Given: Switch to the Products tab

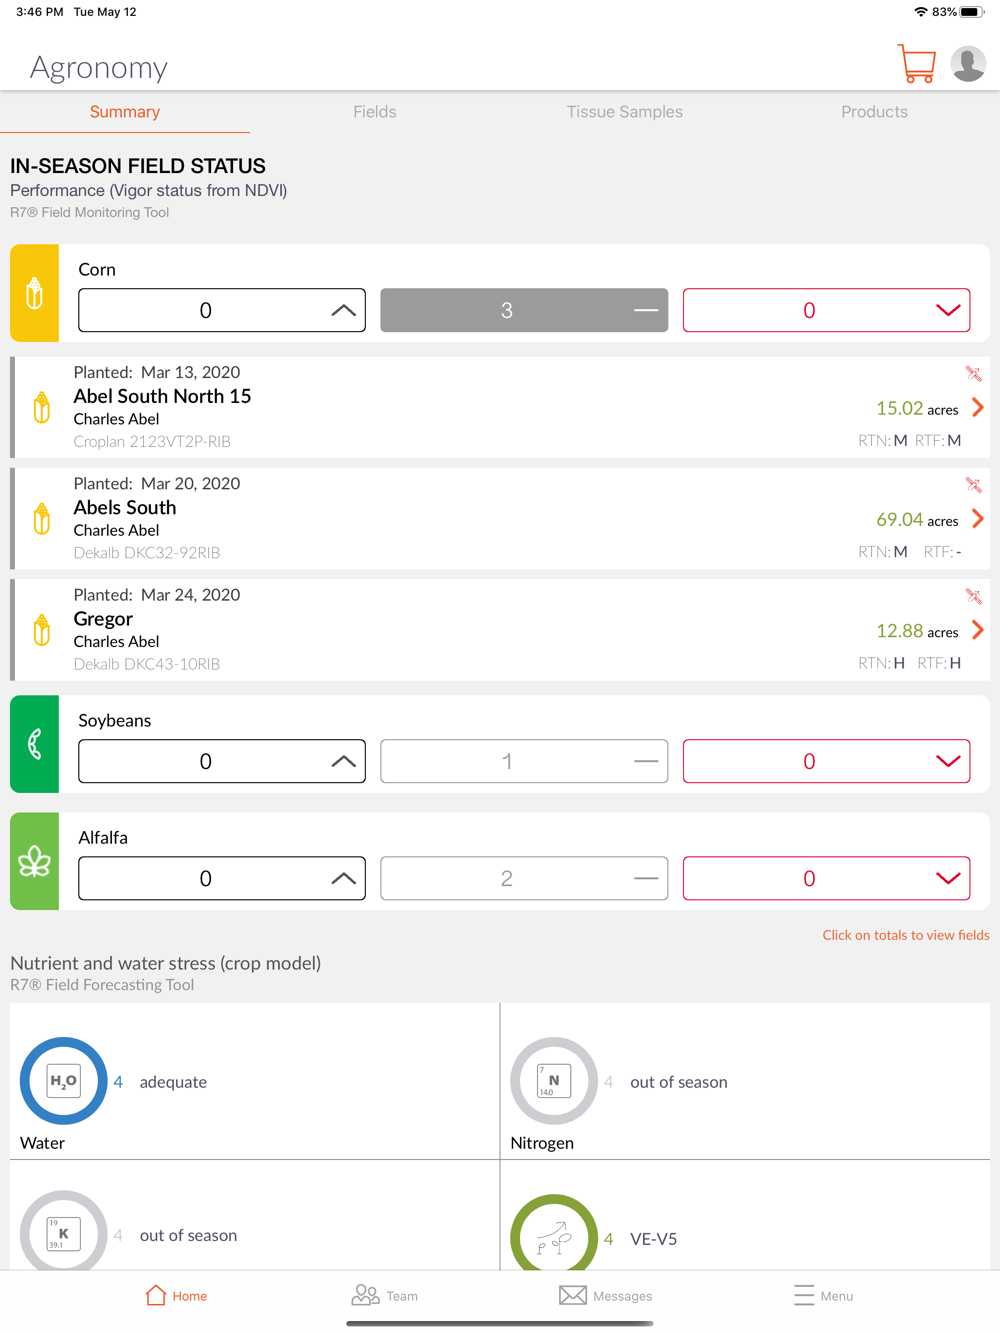Looking at the screenshot, I should (875, 112).
